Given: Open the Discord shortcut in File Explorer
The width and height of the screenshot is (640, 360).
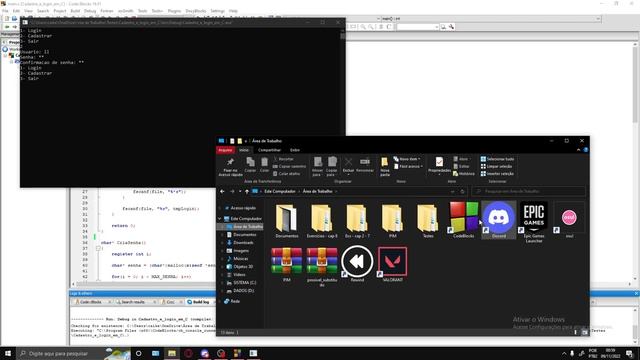Looking at the screenshot, I should click(498, 220).
